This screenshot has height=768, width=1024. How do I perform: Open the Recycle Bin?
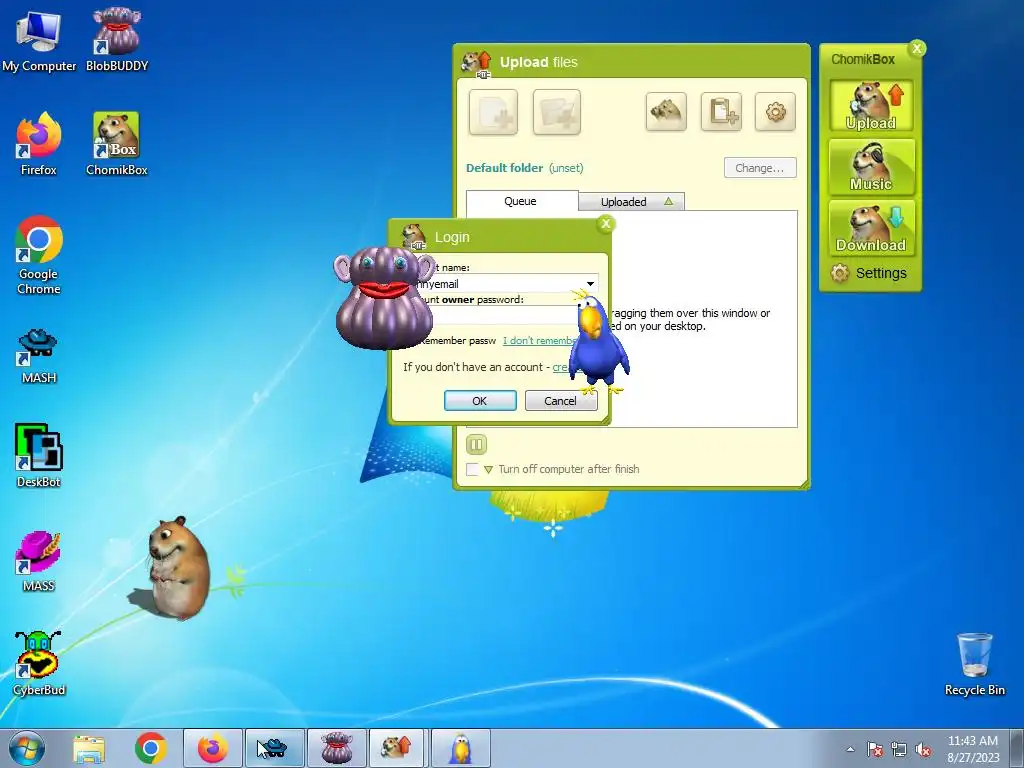(974, 664)
